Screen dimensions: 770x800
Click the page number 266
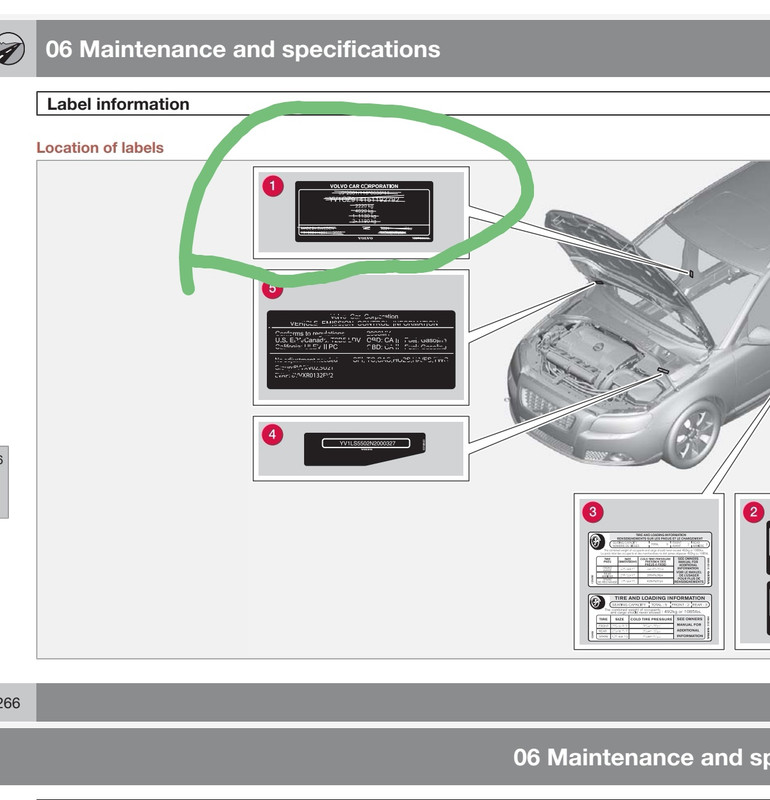coord(9,703)
